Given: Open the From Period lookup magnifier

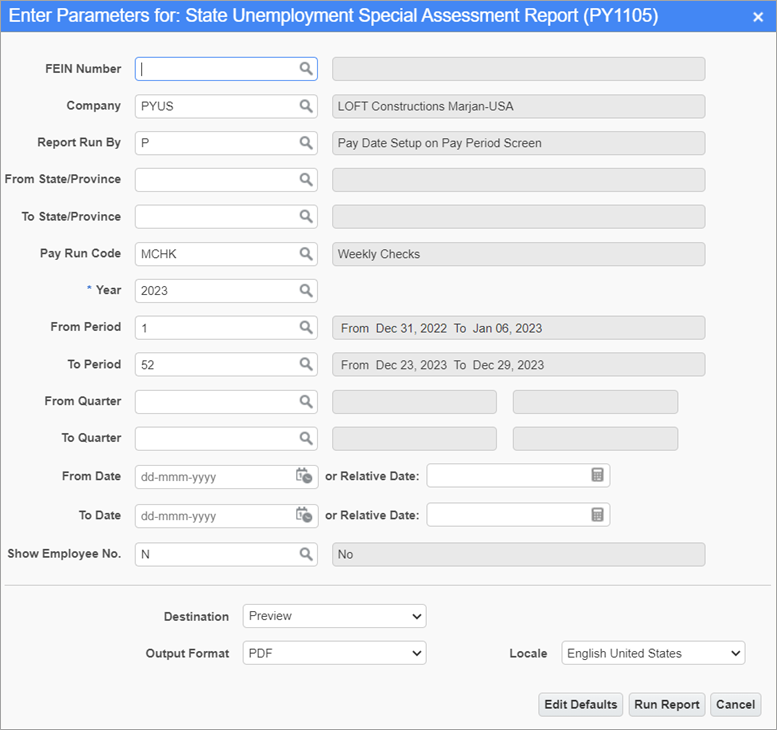Looking at the screenshot, I should [306, 328].
